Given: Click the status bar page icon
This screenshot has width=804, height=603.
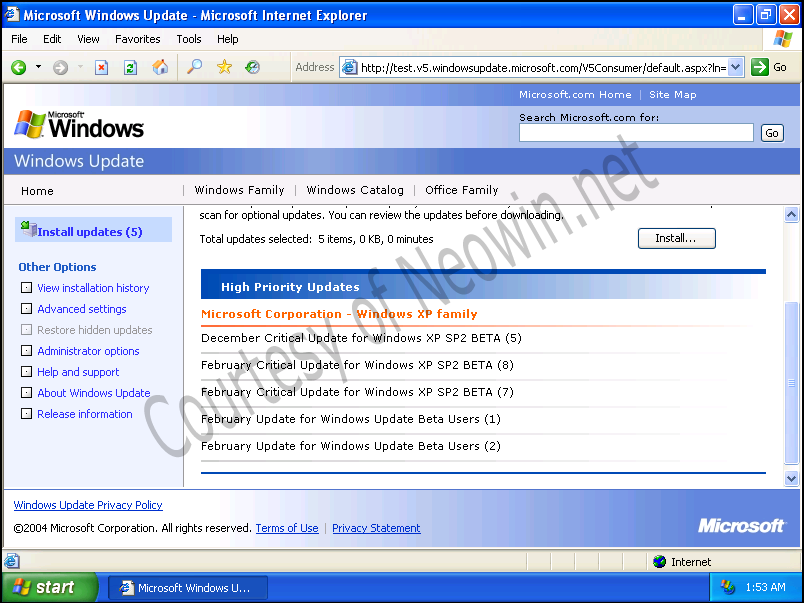Looking at the screenshot, I should point(12,561).
